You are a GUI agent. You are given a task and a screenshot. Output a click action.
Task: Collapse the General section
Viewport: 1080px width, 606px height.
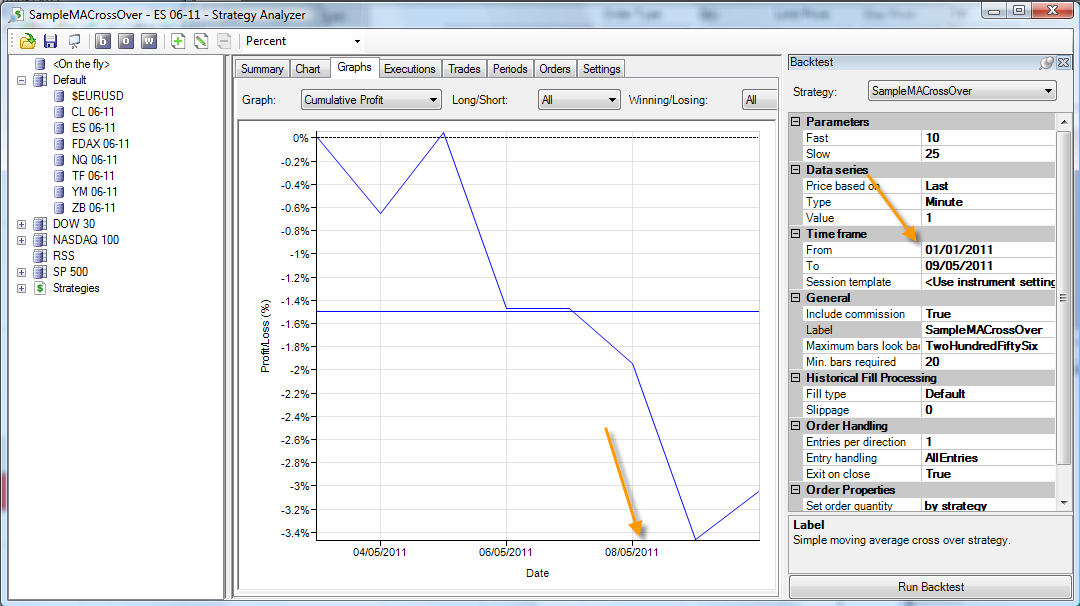[796, 297]
